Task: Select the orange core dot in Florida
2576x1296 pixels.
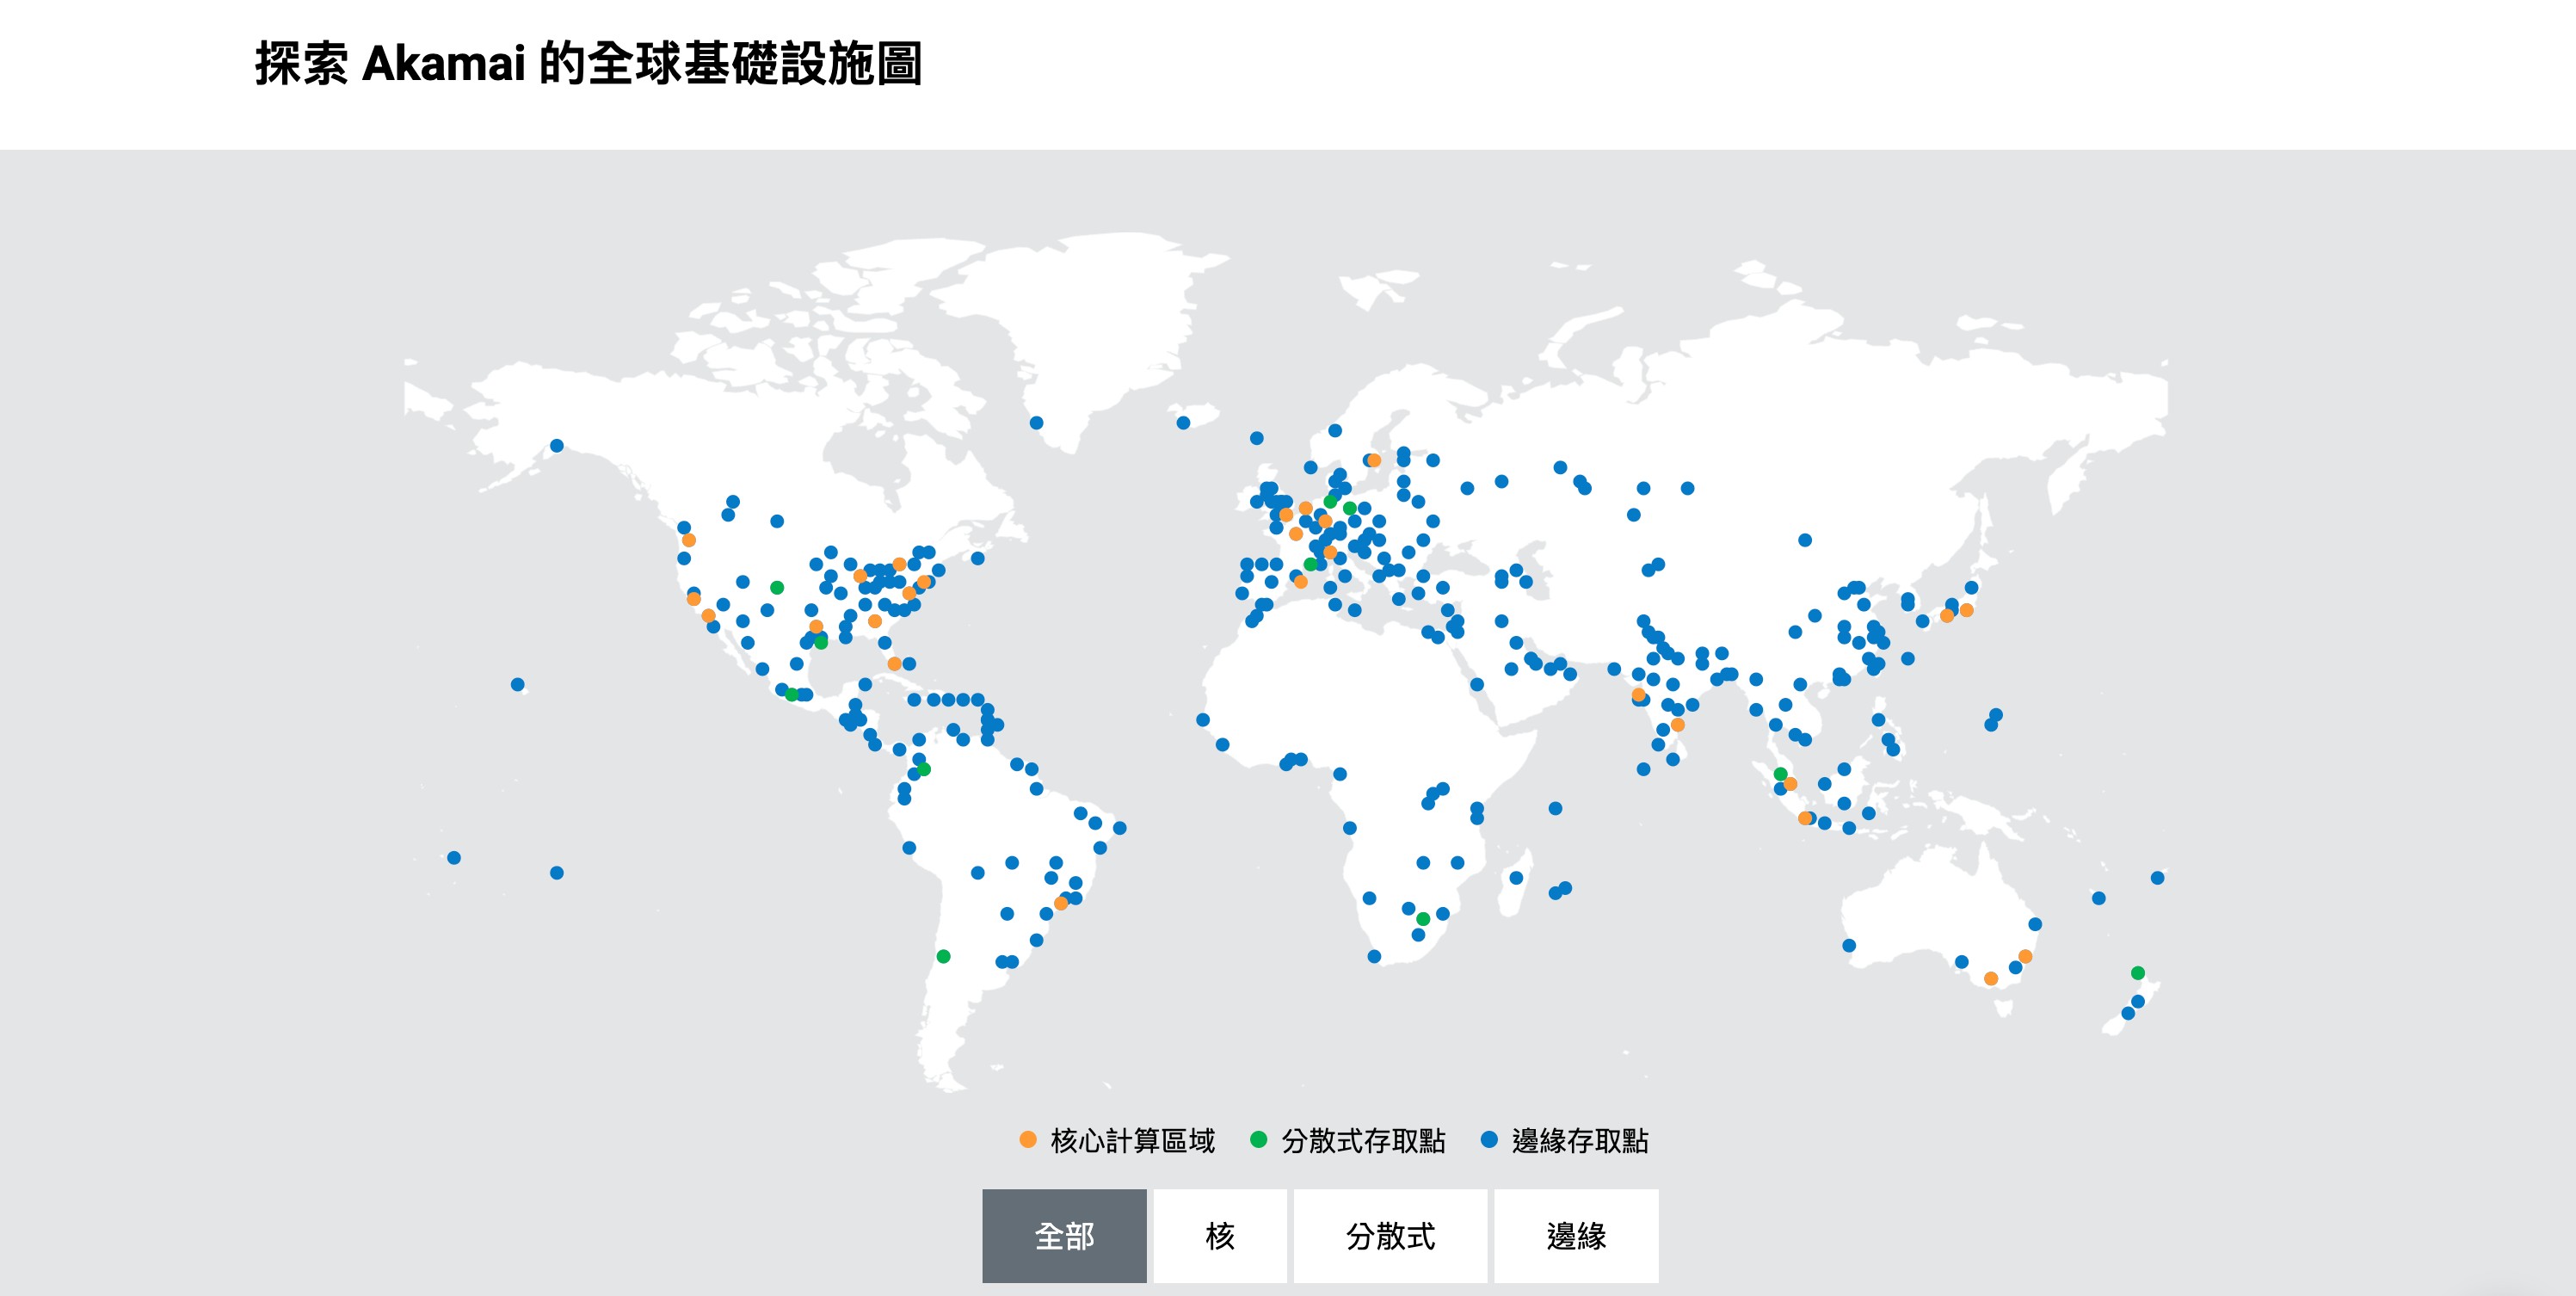Action: tap(894, 664)
